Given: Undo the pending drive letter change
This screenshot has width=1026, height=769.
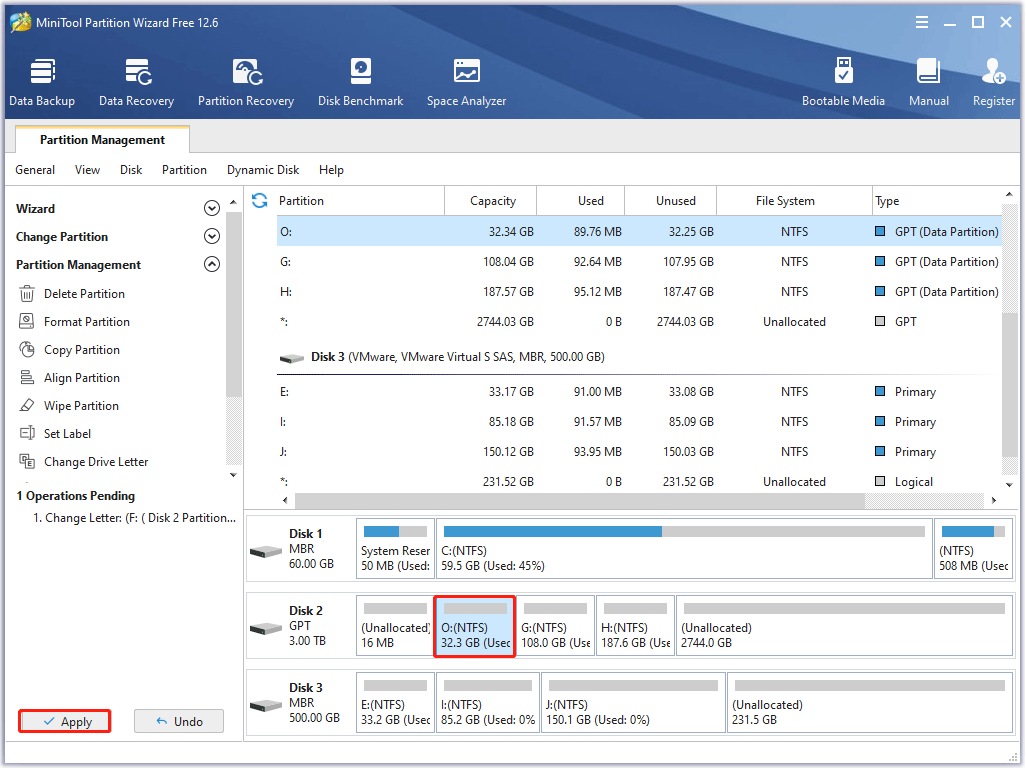Looking at the screenshot, I should tap(178, 720).
